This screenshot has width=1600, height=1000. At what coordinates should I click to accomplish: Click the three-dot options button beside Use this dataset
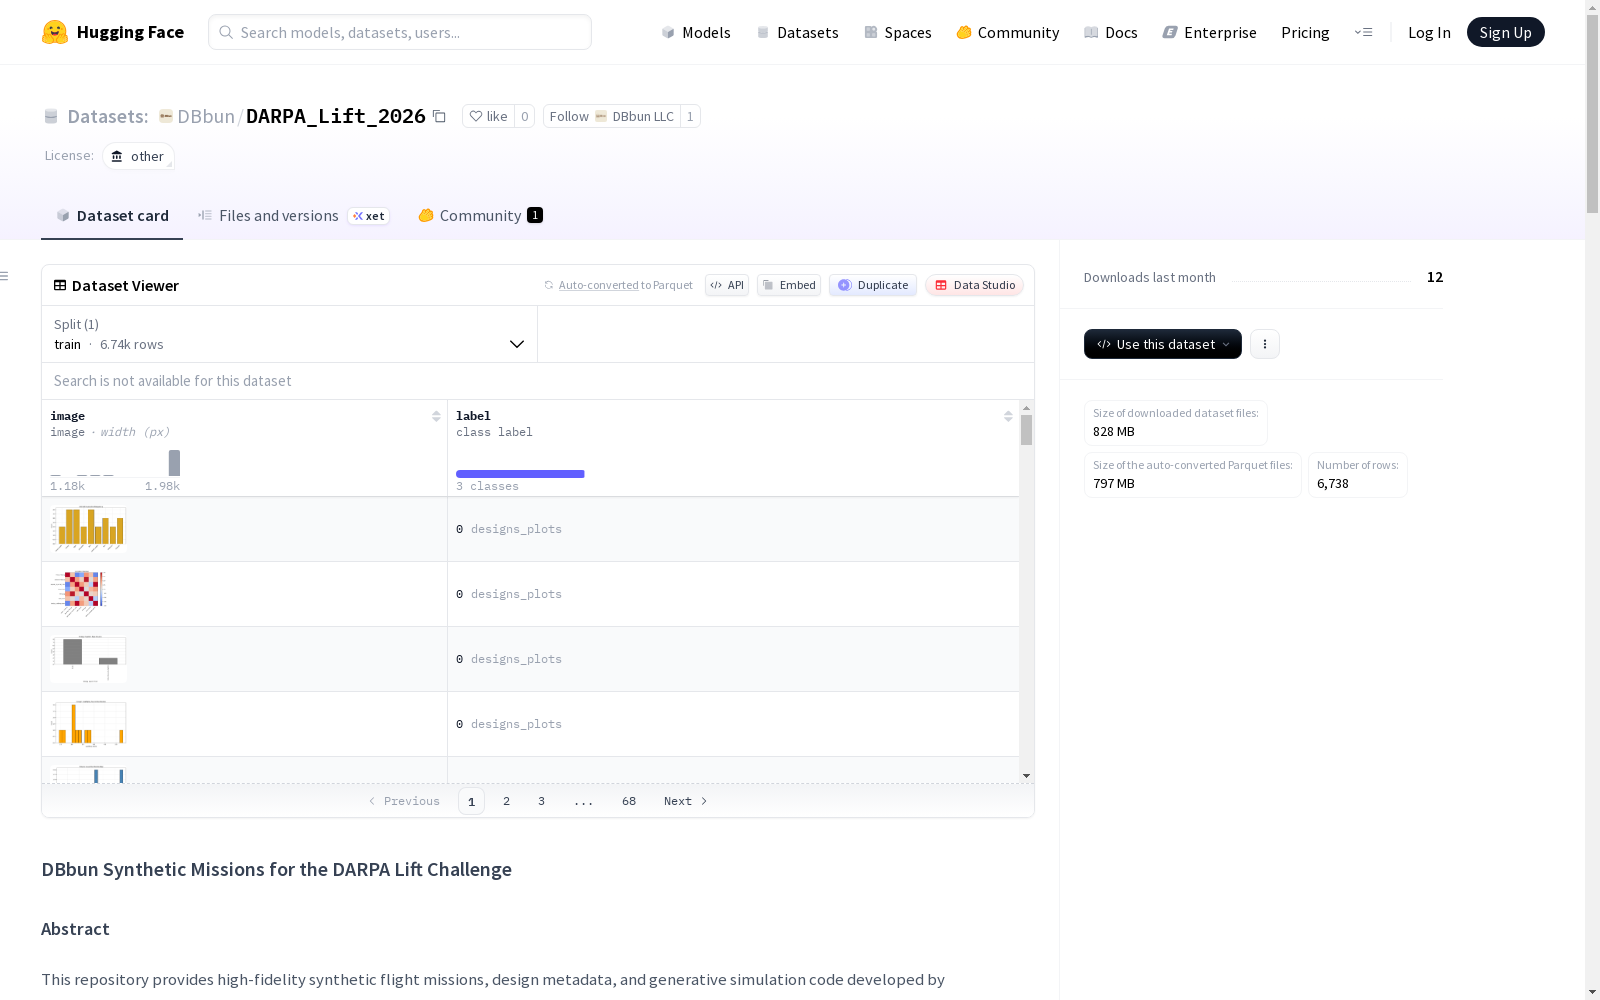point(1265,344)
